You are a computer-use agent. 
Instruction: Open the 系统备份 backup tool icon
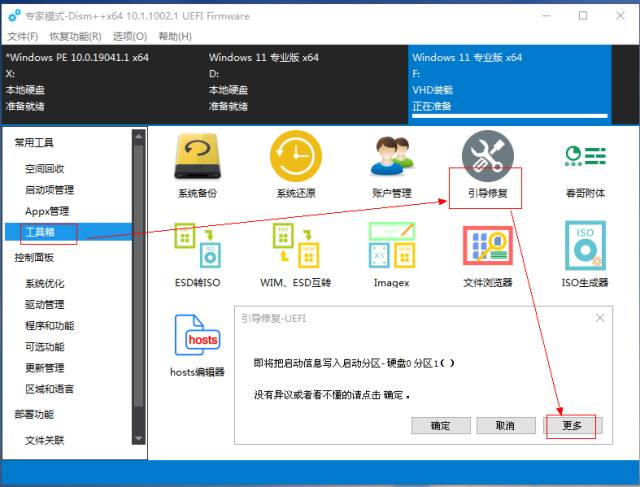(198, 157)
